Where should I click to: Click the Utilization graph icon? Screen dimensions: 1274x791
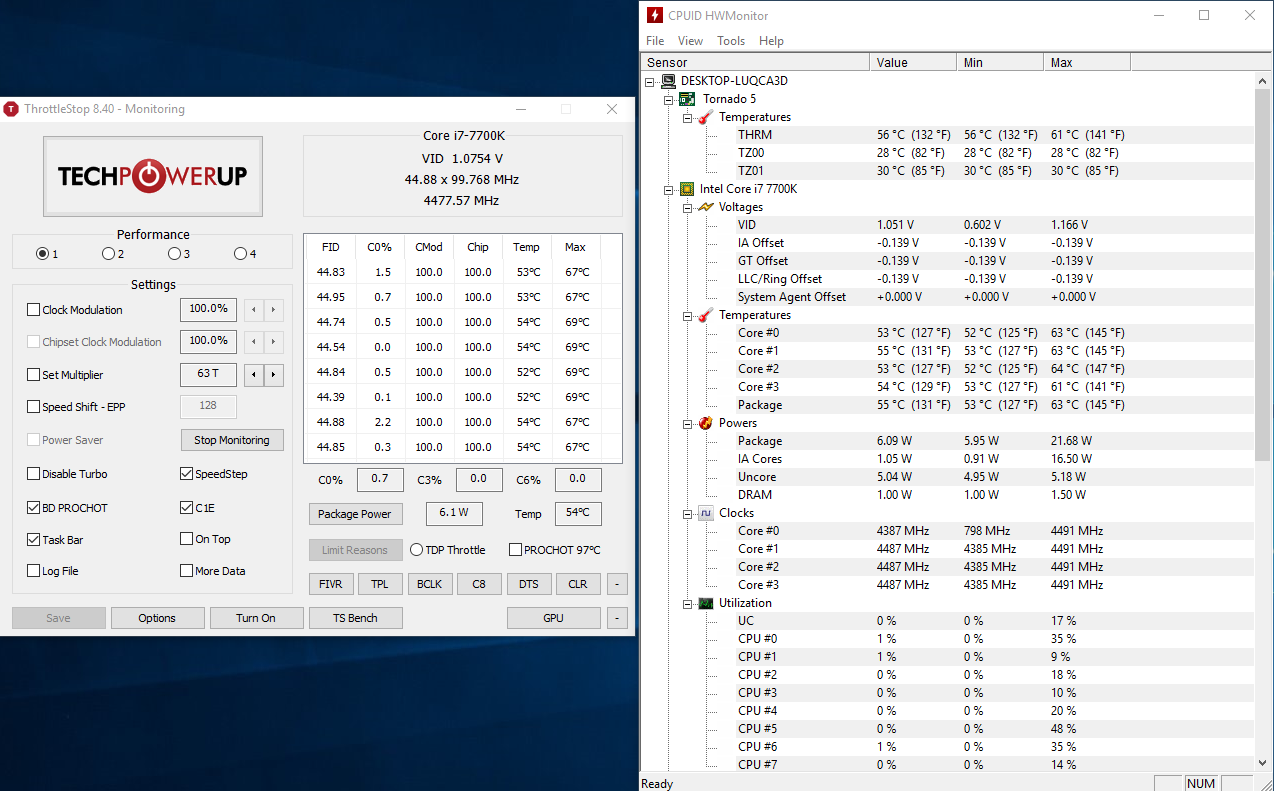(705, 603)
